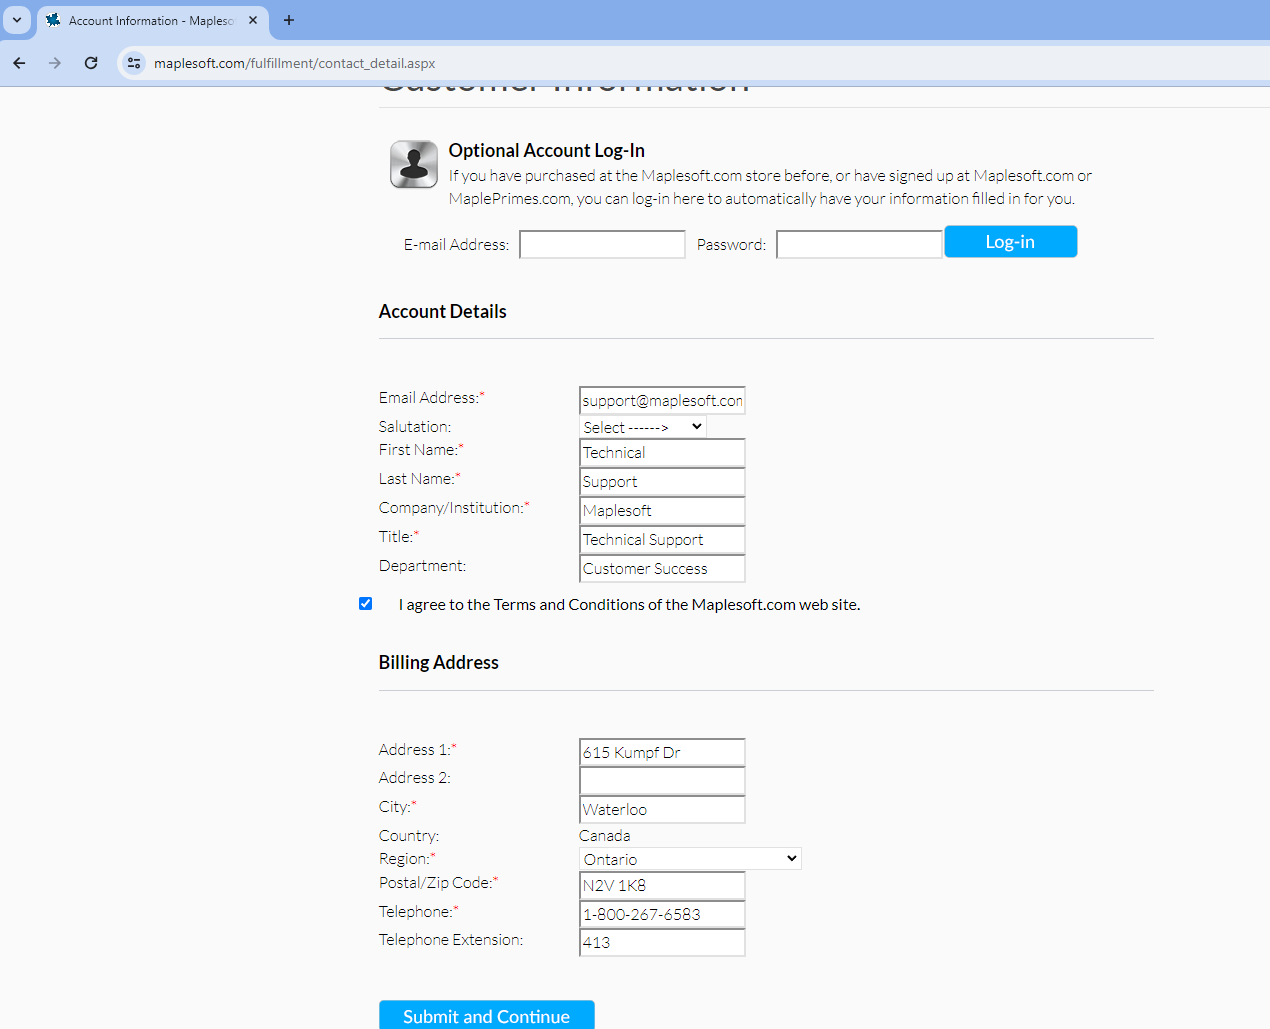The image size is (1270, 1029).
Task: Click the browser back arrow
Action: (19, 63)
